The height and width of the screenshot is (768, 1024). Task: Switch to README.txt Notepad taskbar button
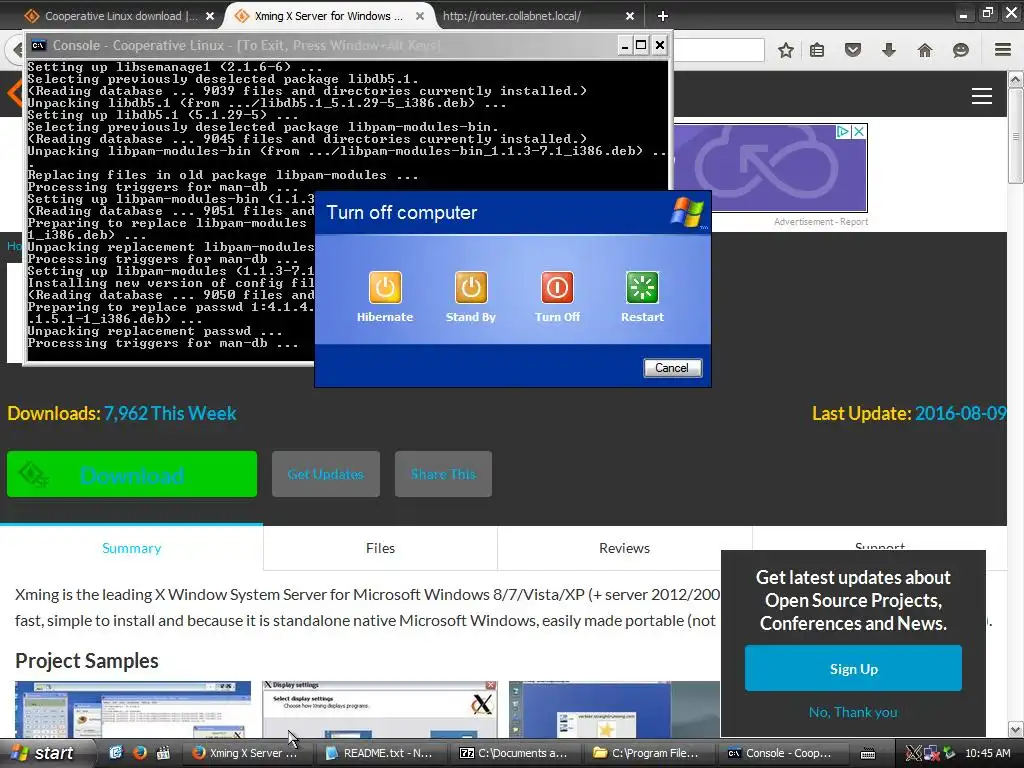(x=381, y=753)
